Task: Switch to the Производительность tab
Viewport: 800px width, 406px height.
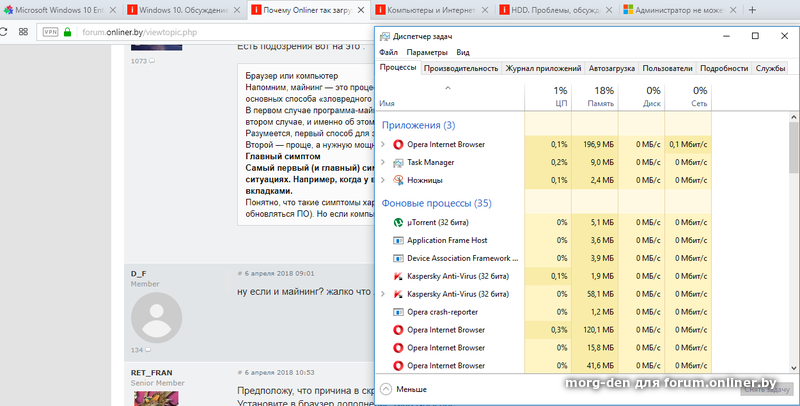Action: [x=461, y=68]
